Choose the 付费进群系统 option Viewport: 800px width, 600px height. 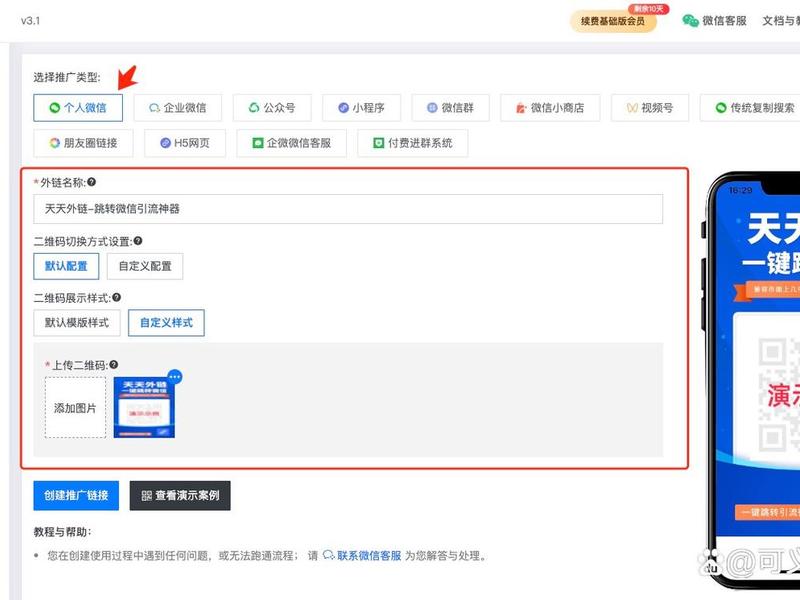point(413,143)
